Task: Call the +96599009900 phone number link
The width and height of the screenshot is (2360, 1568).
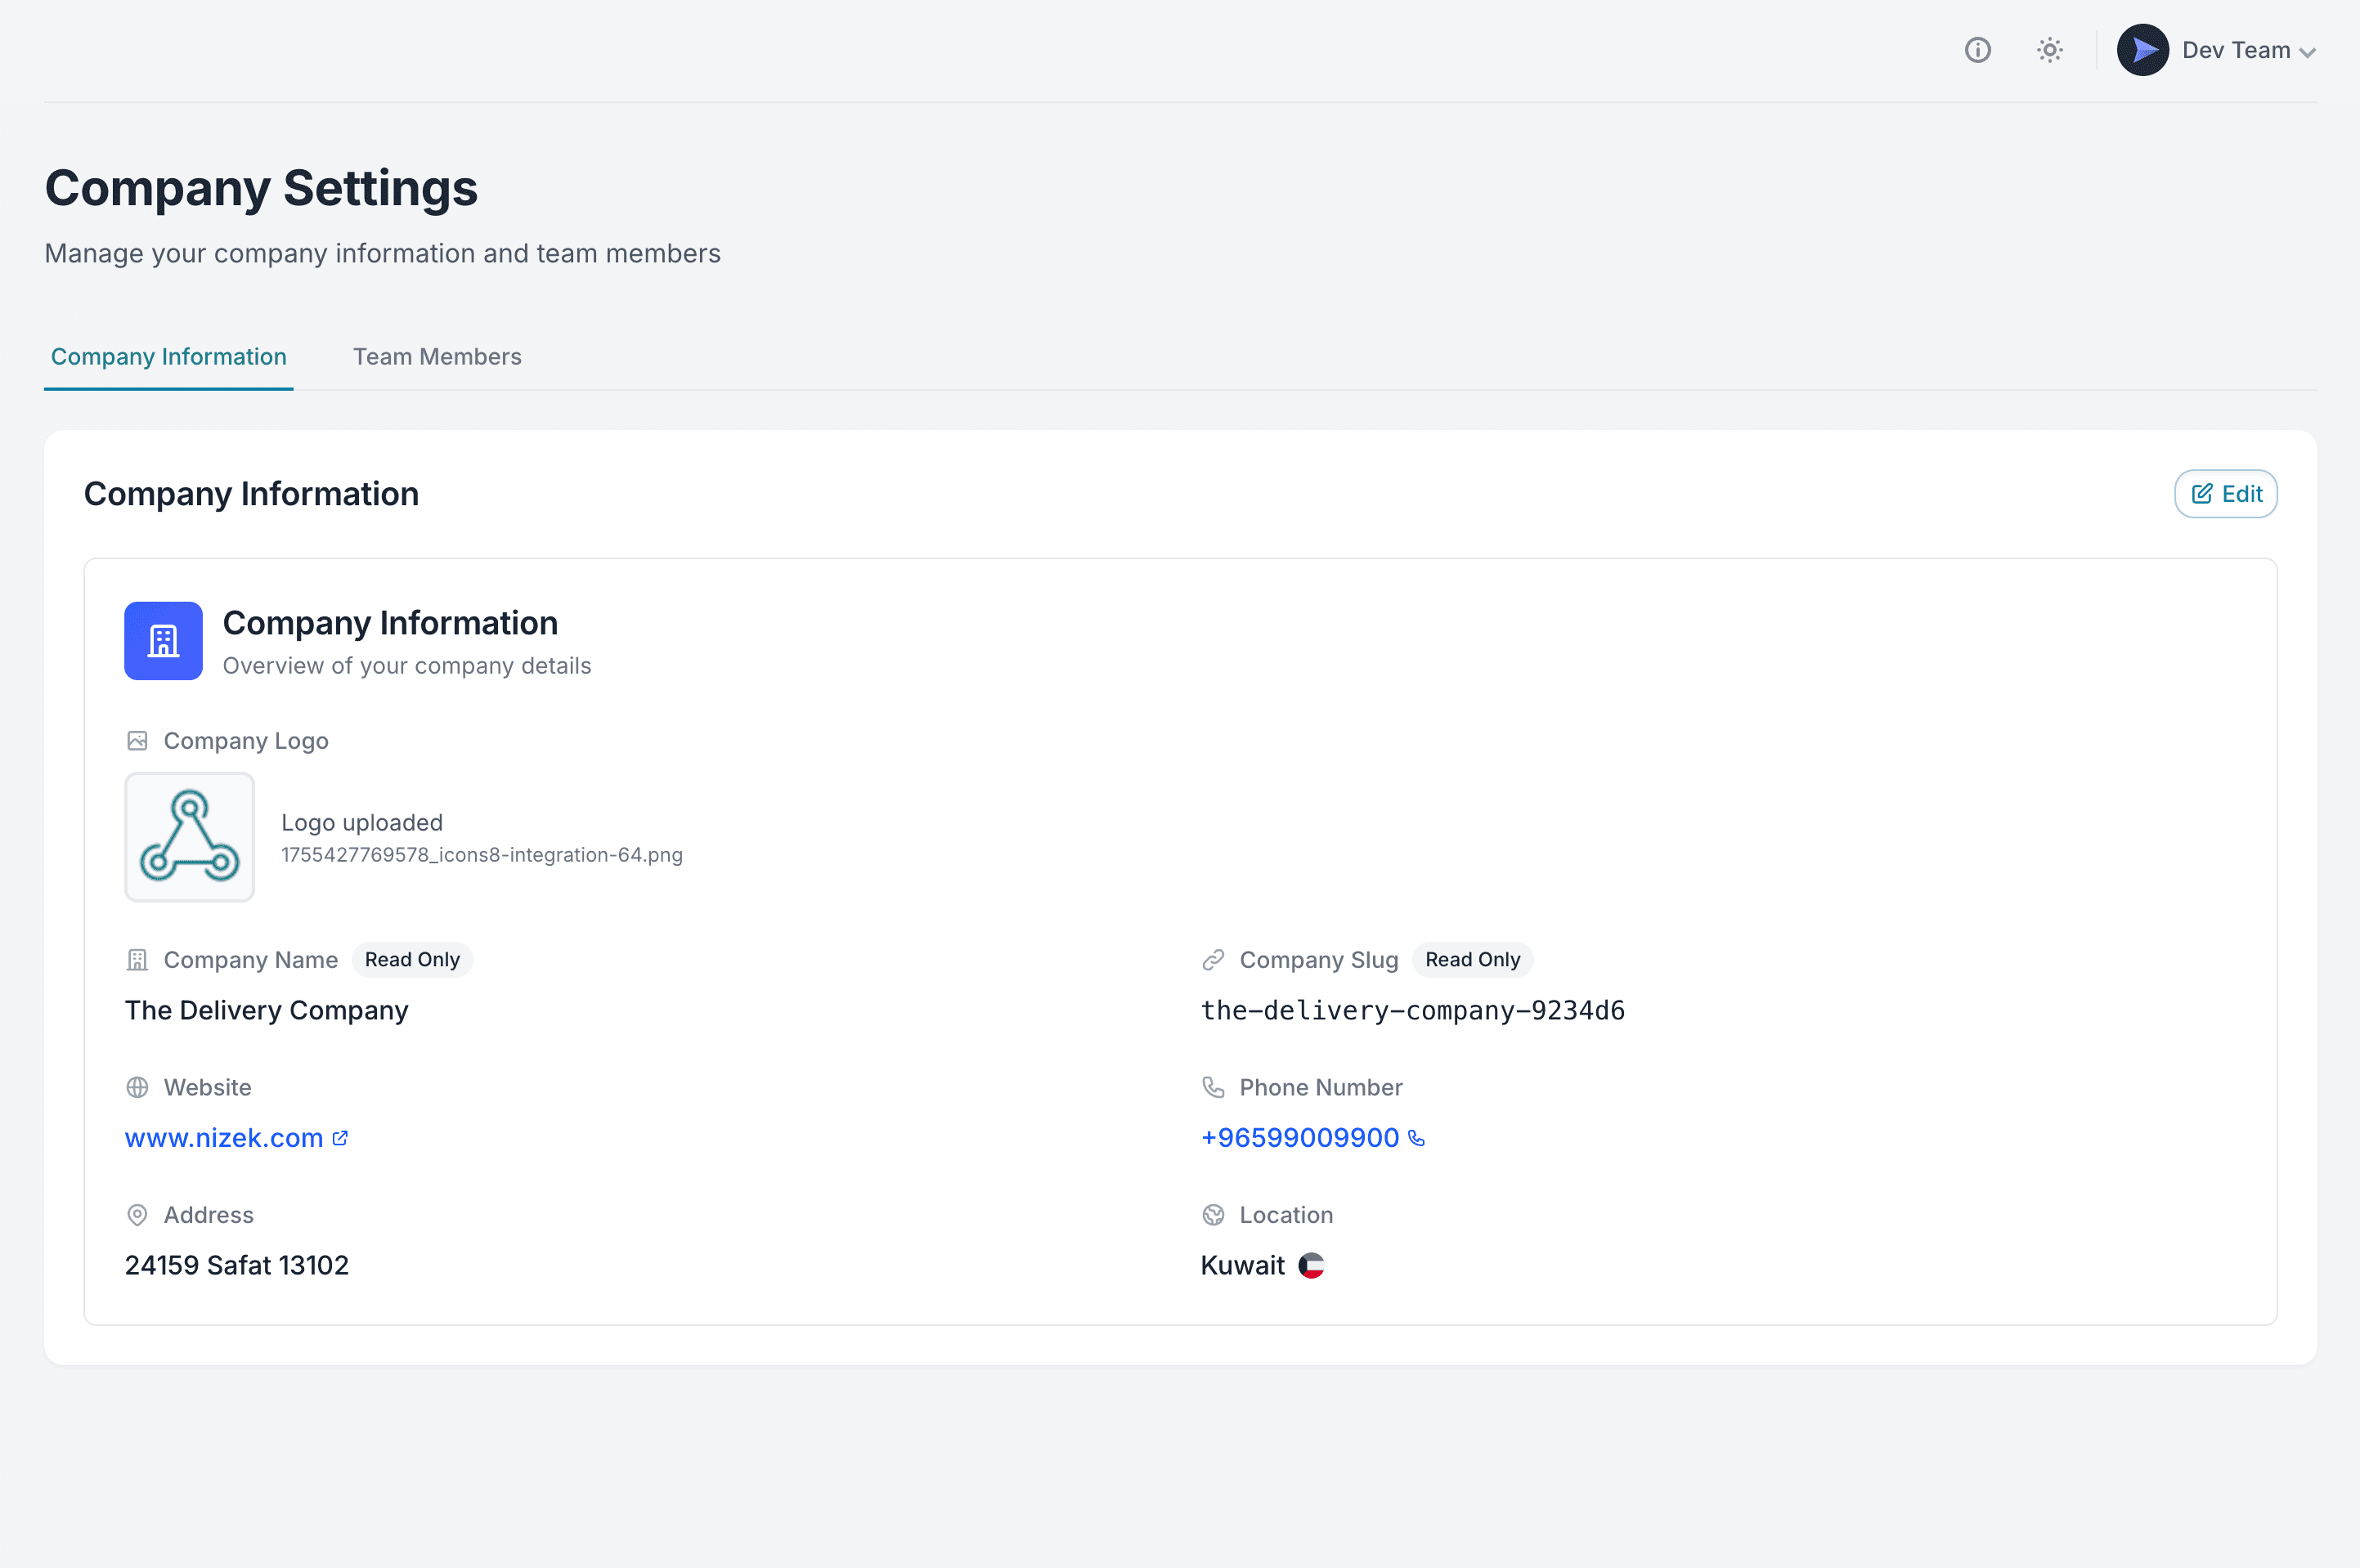Action: pos(1299,1138)
